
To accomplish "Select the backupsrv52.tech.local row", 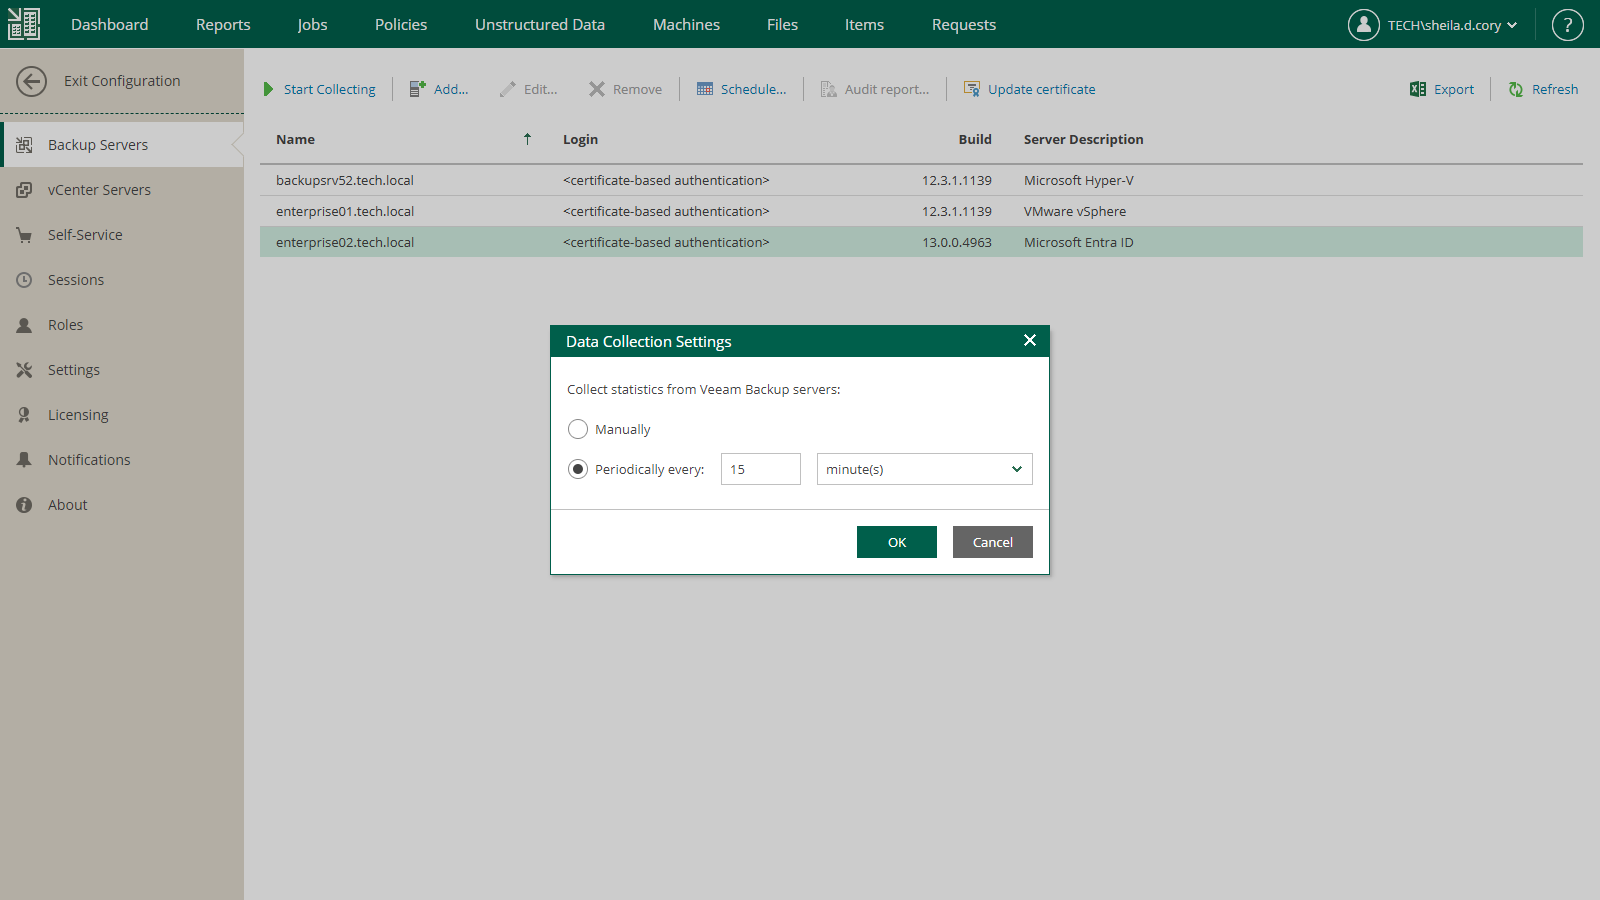I will (x=921, y=180).
